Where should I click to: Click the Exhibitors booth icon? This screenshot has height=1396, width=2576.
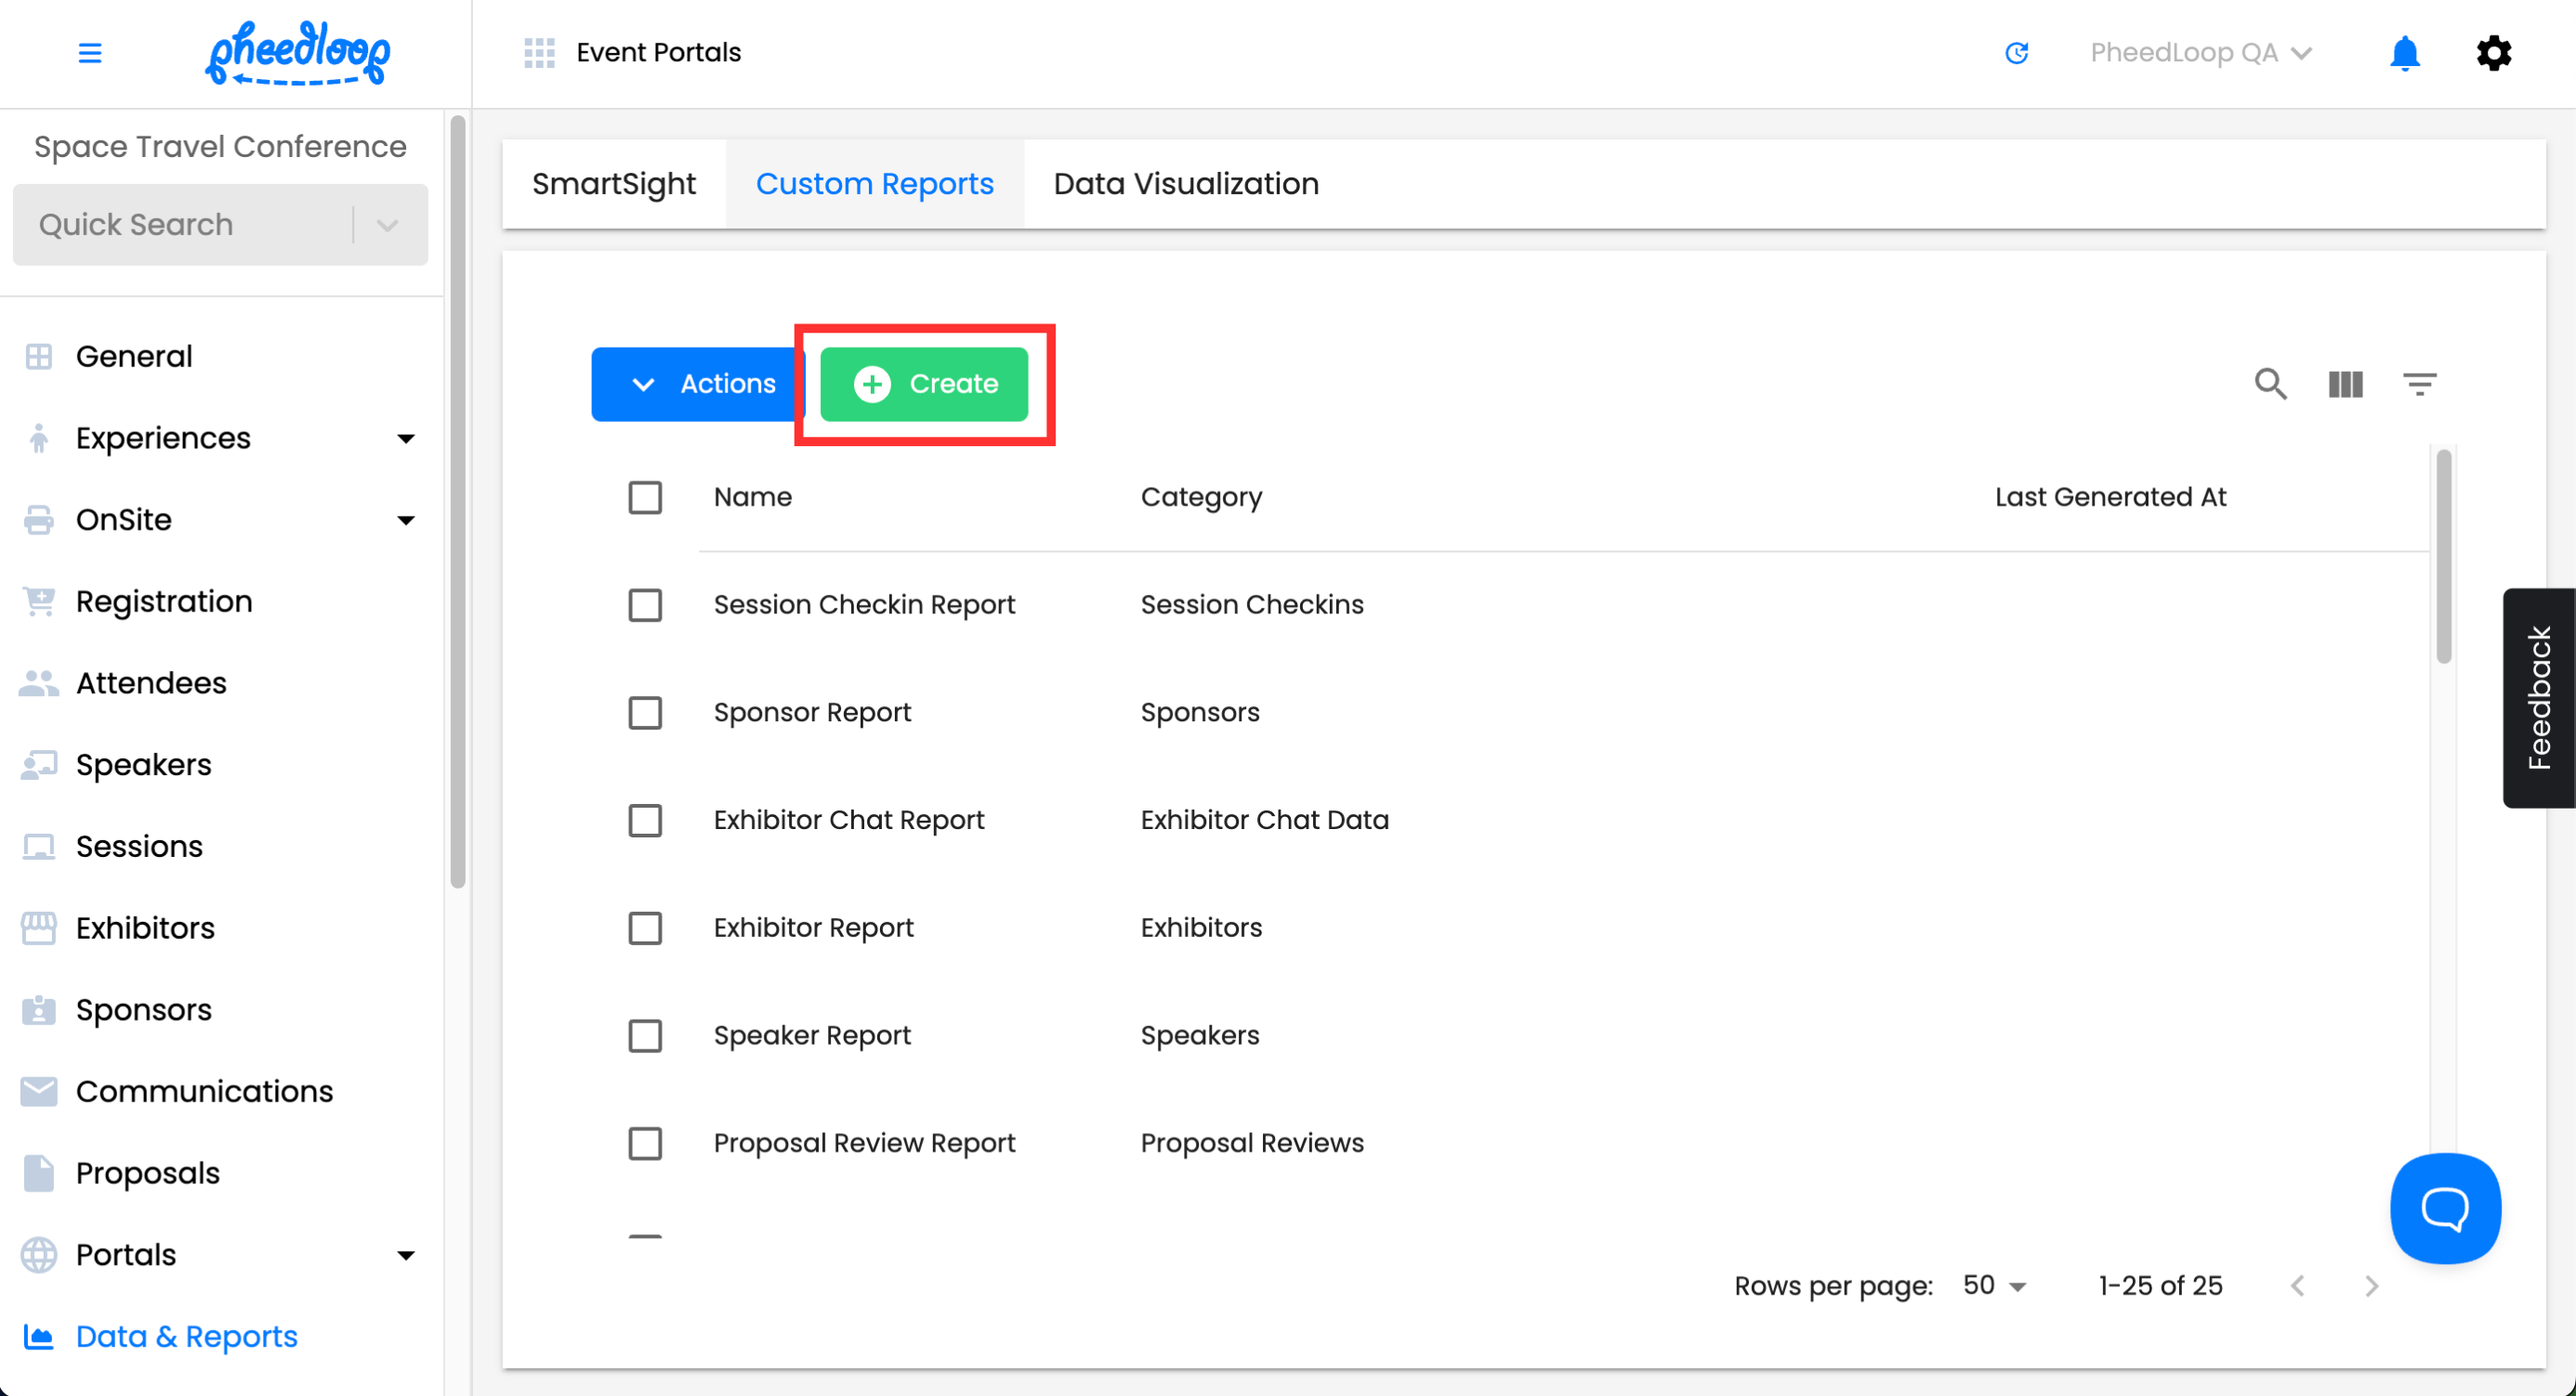click(x=38, y=929)
